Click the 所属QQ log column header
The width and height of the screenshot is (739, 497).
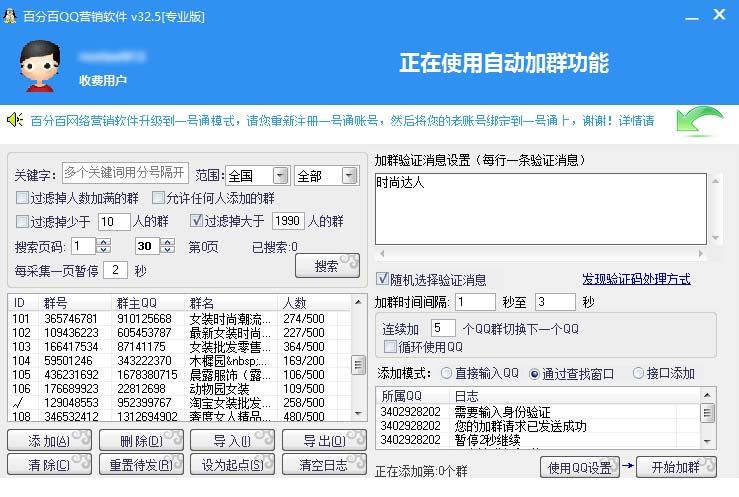pyautogui.click(x=413, y=396)
